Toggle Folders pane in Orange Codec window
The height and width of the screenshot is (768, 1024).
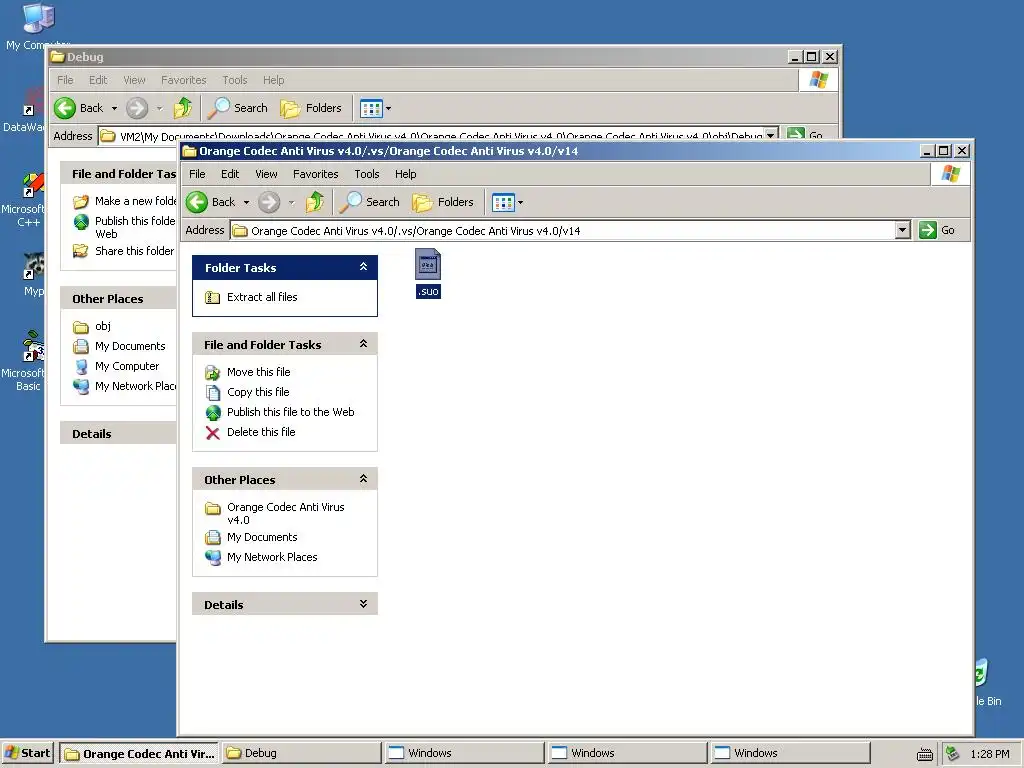tap(443, 202)
